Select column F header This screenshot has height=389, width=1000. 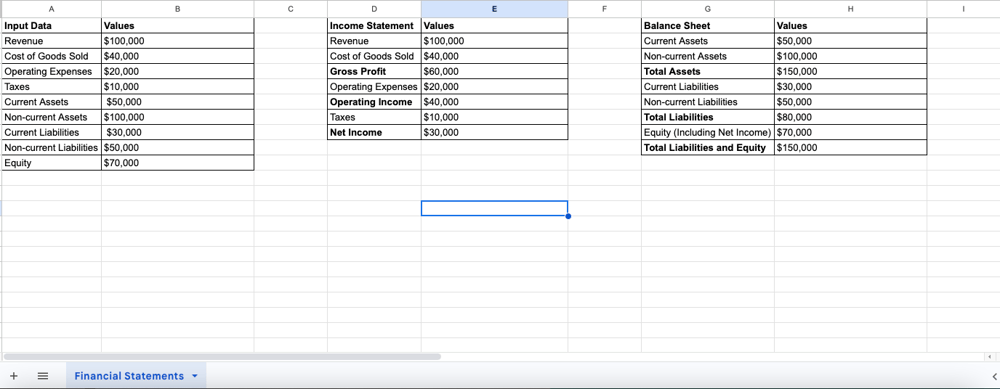(x=605, y=9)
